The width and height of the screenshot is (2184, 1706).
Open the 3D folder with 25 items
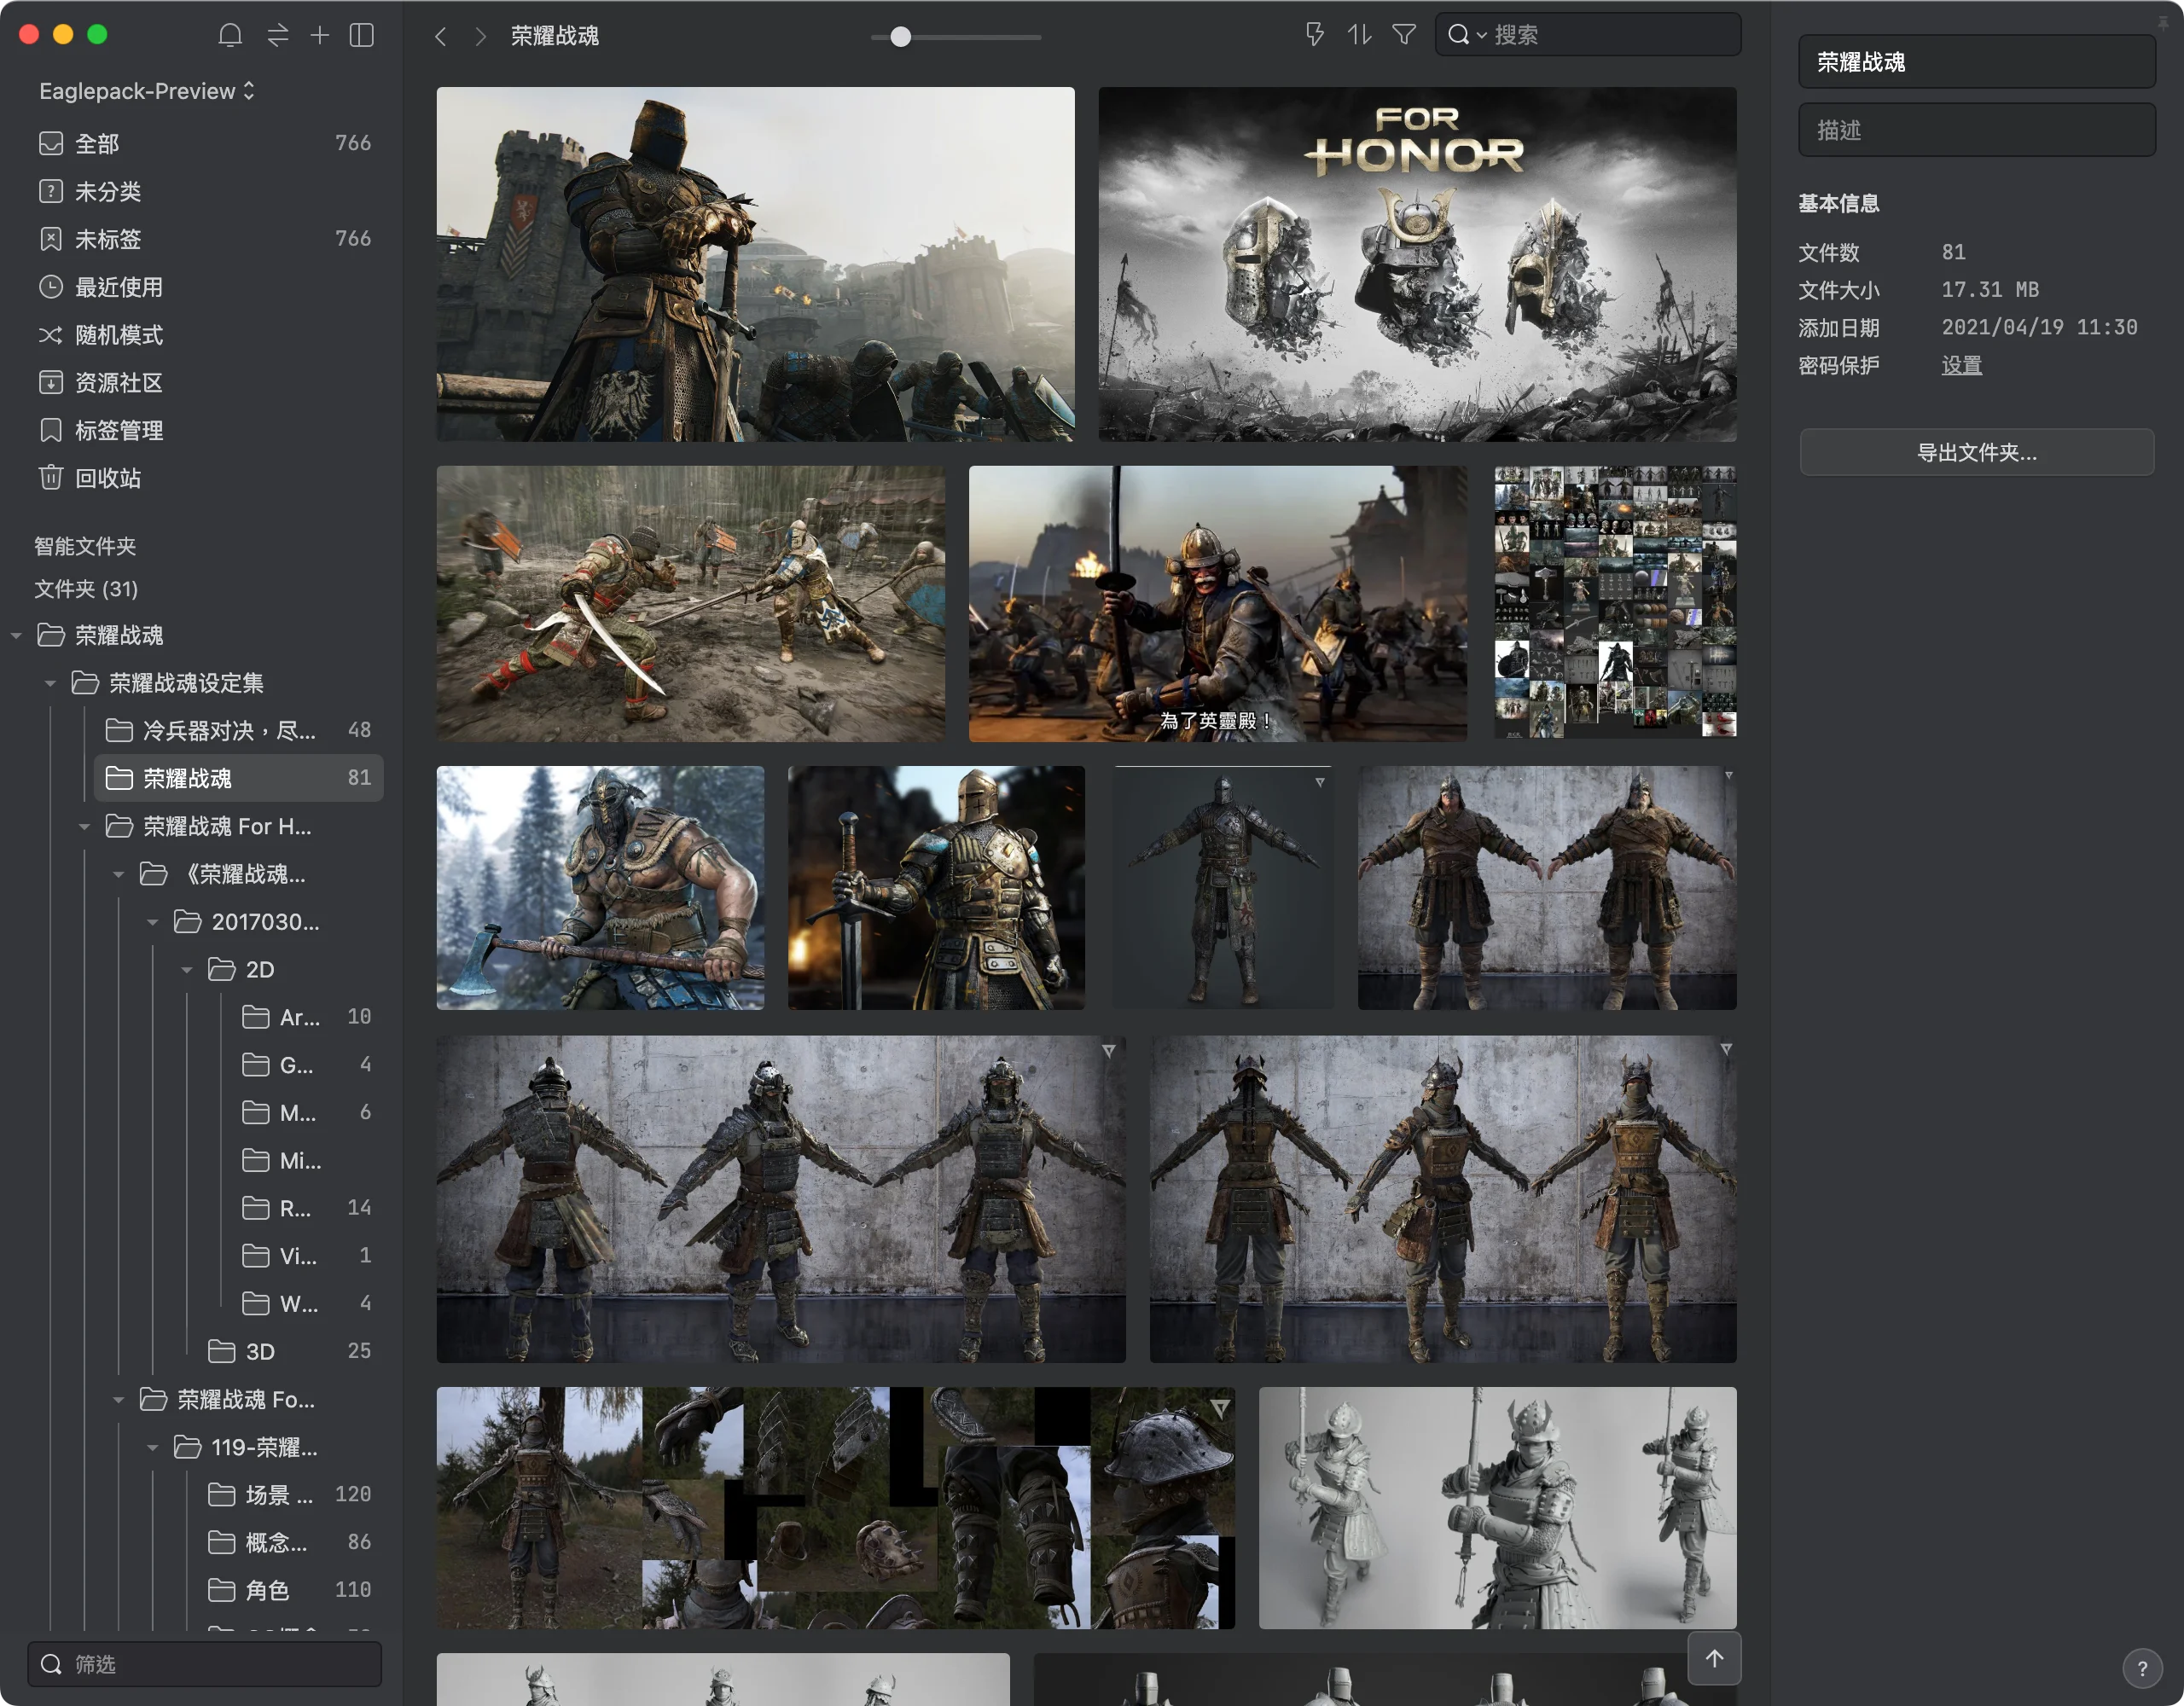pos(290,1352)
